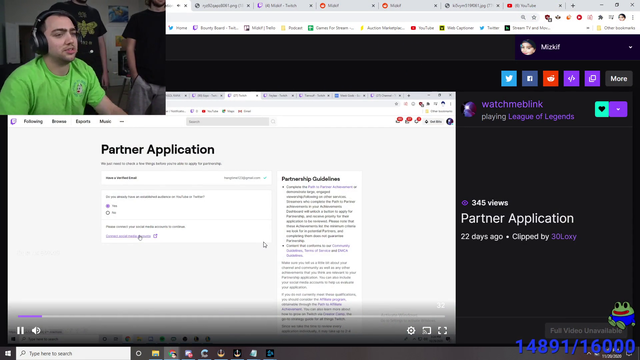Image resolution: width=640 pixels, height=360 pixels.
Task: Click the More share button
Action: tap(618, 78)
